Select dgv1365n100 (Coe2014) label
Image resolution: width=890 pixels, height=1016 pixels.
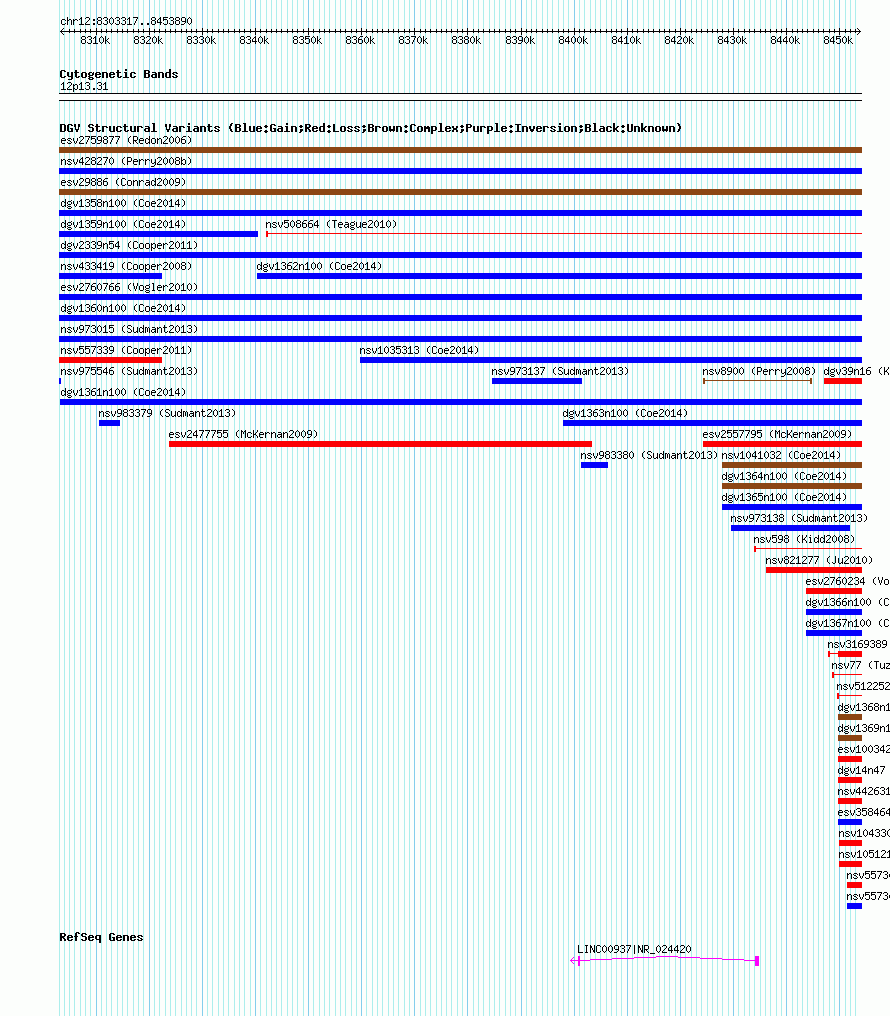point(784,498)
